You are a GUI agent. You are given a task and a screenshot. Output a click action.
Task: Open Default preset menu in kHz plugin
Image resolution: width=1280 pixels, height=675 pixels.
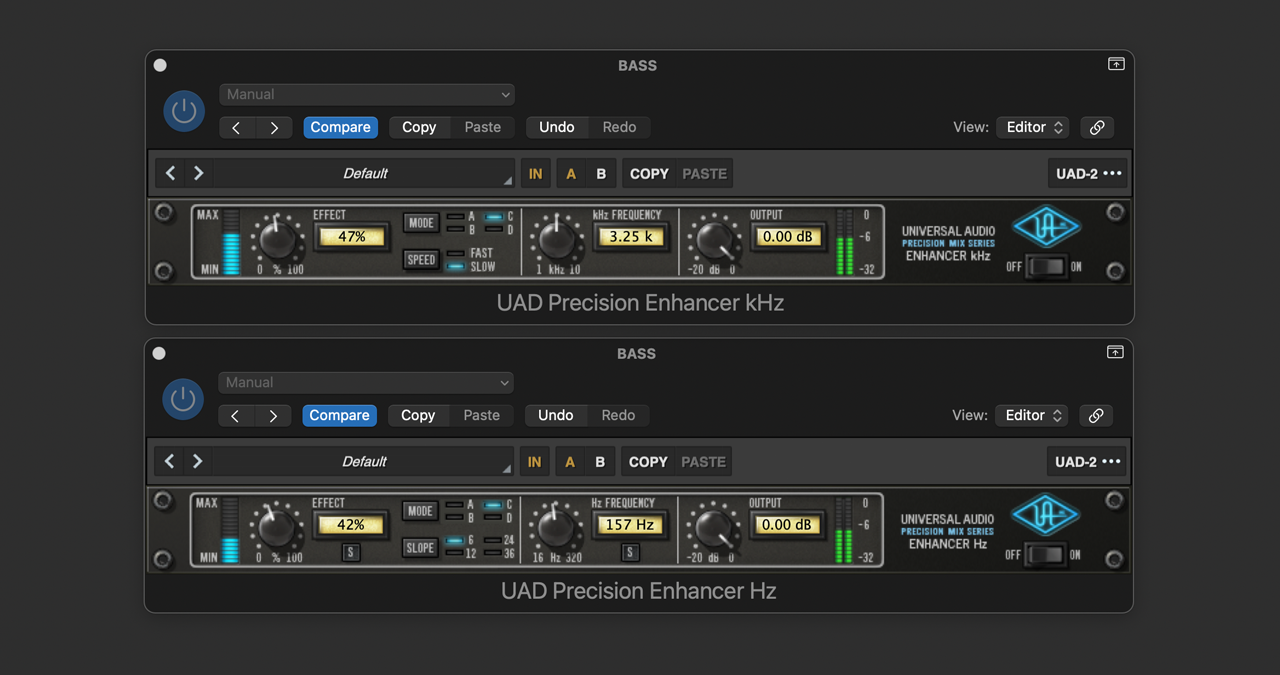[365, 173]
